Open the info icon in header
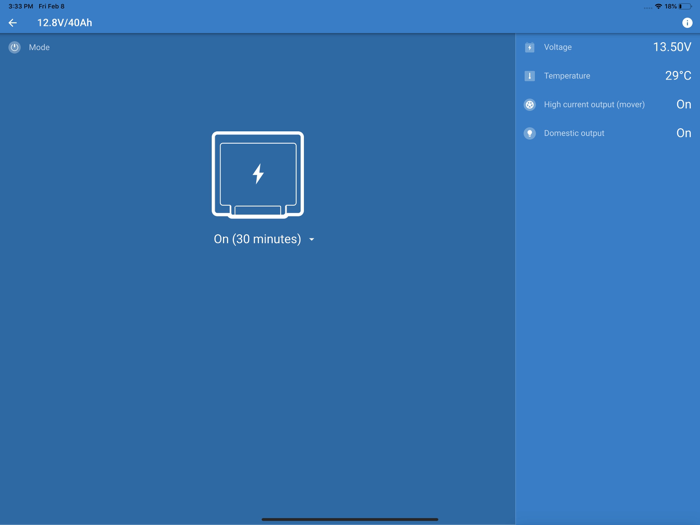Viewport: 700px width, 525px height. (687, 23)
